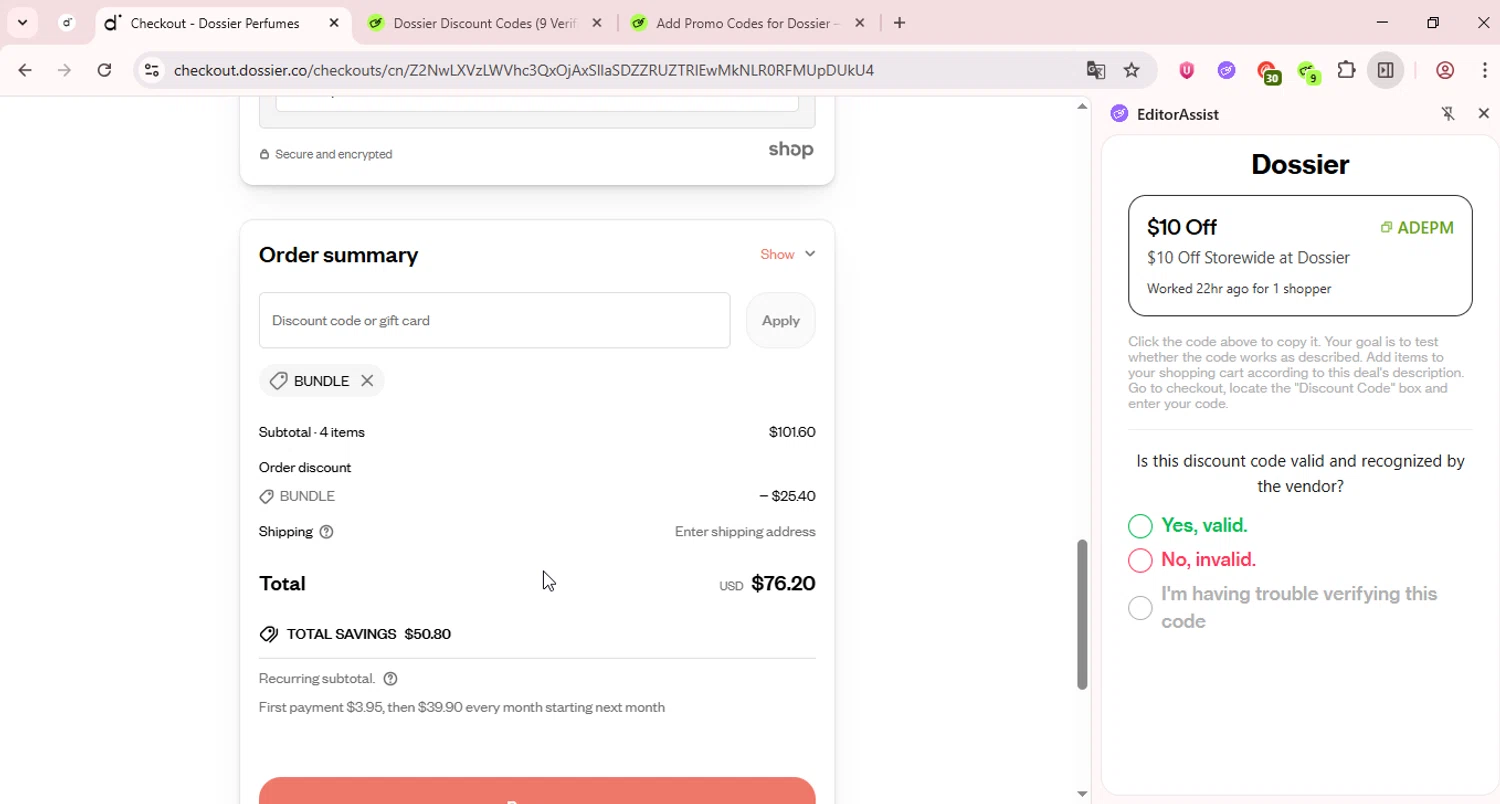Open the Chrome profile avatar
The height and width of the screenshot is (804, 1500).
point(1444,70)
